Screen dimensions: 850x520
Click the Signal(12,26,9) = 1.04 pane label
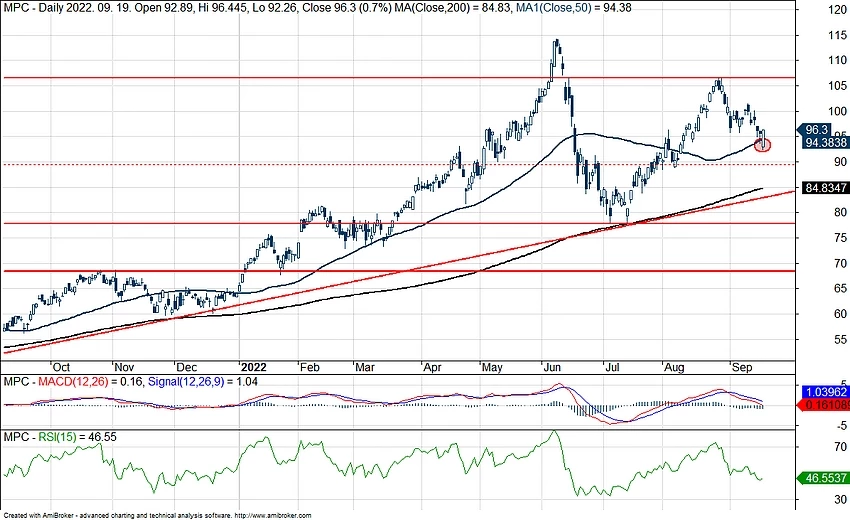coord(203,382)
